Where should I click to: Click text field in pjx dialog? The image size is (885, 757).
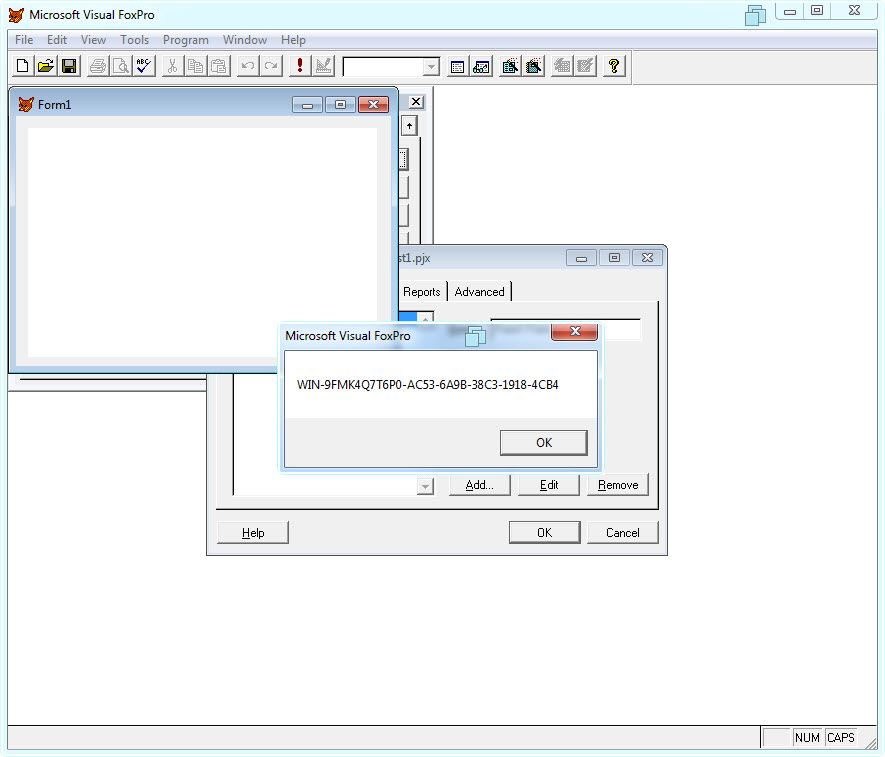[x=566, y=330]
